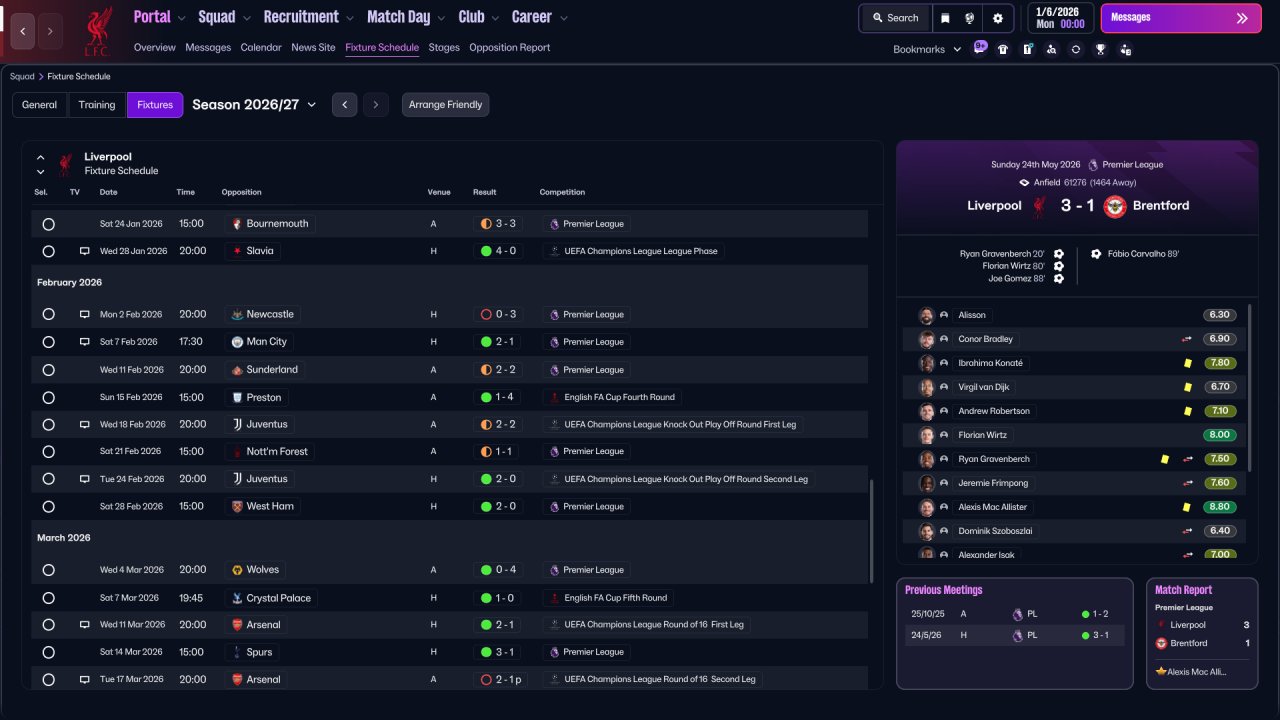Image resolution: width=1280 pixels, height=720 pixels.
Task: Open the News Site tab
Action: (313, 48)
